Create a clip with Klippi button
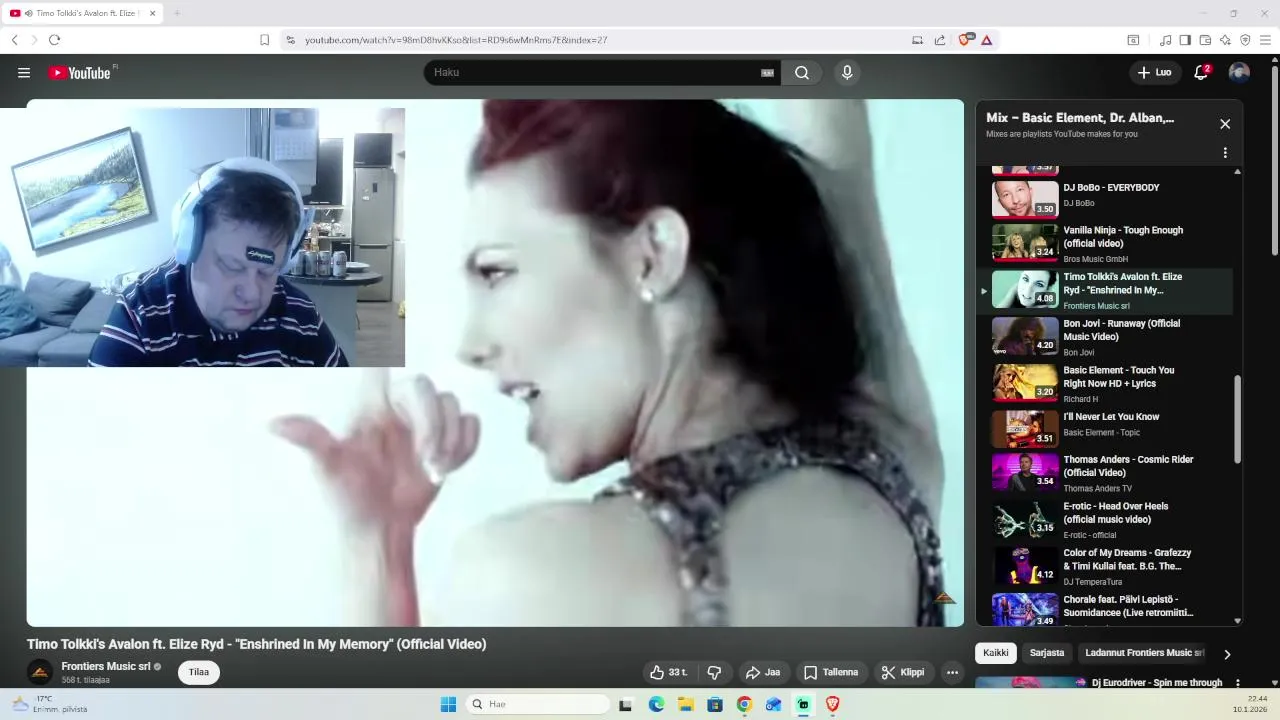The height and width of the screenshot is (720, 1280). click(903, 672)
